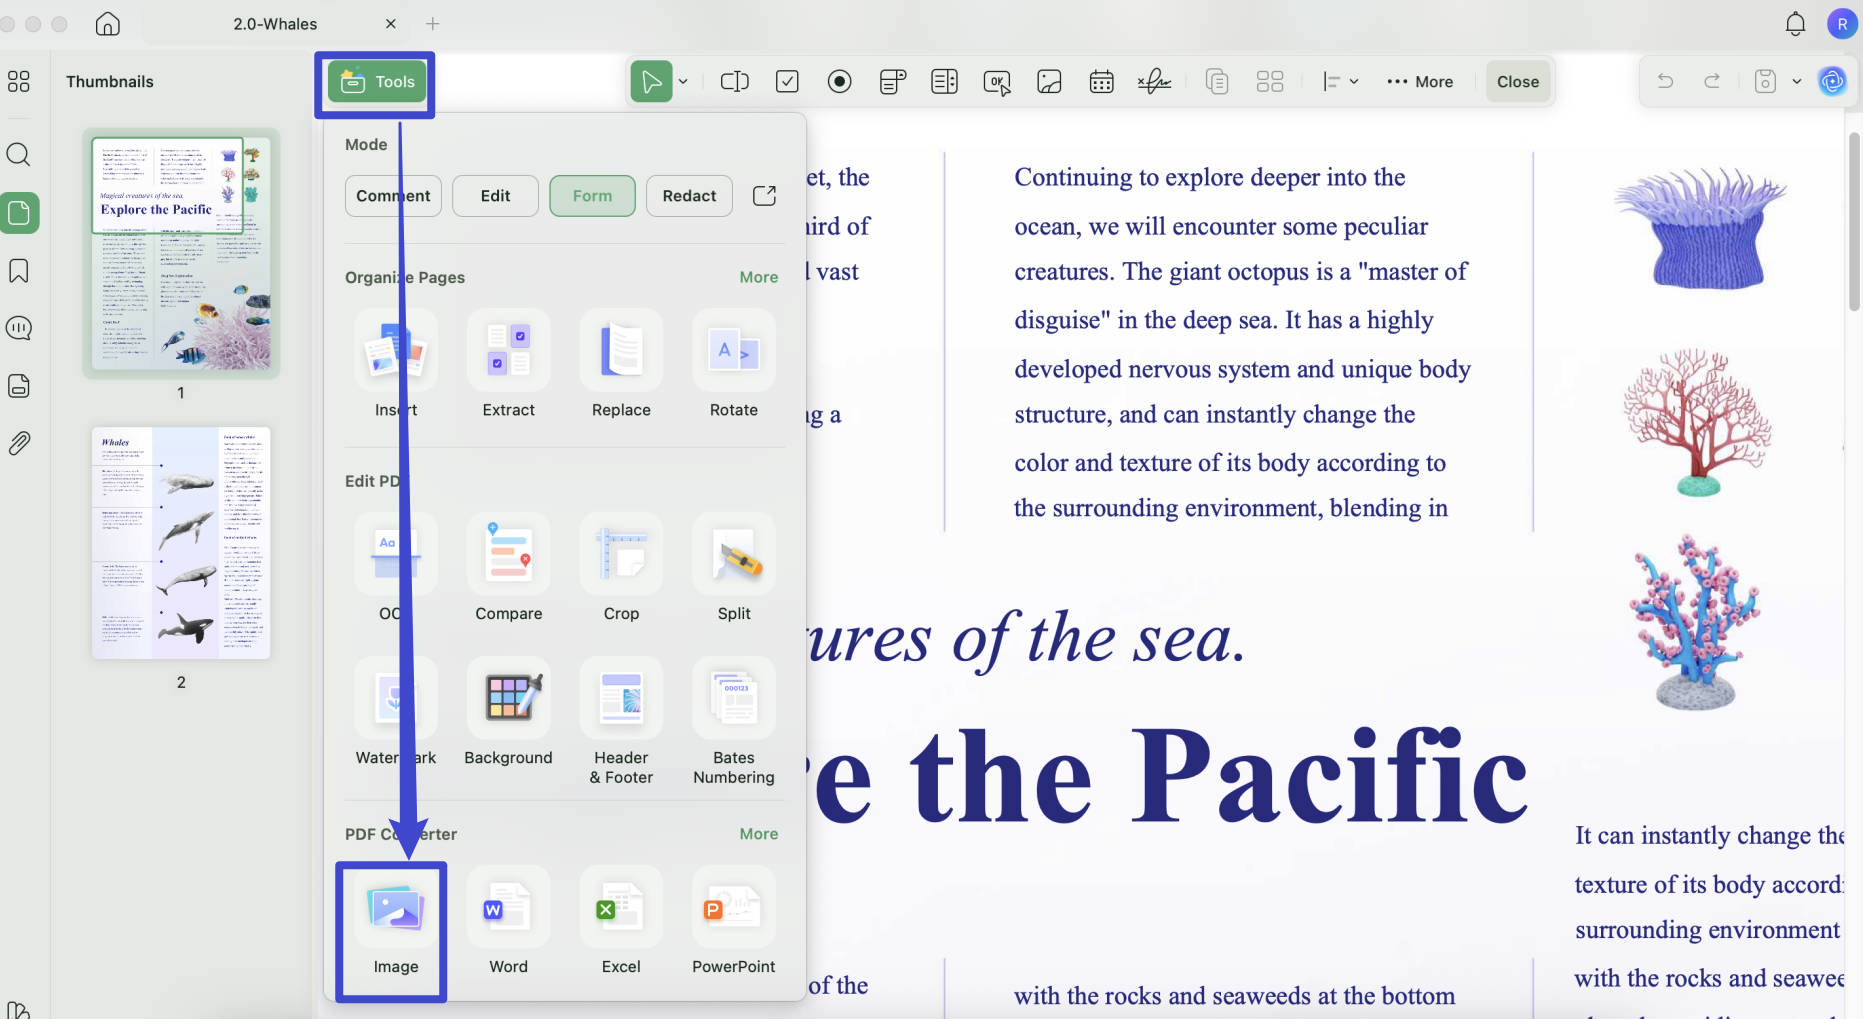Screen dimensions: 1863x1019
Task: Add an image form field
Action: point(1049,82)
